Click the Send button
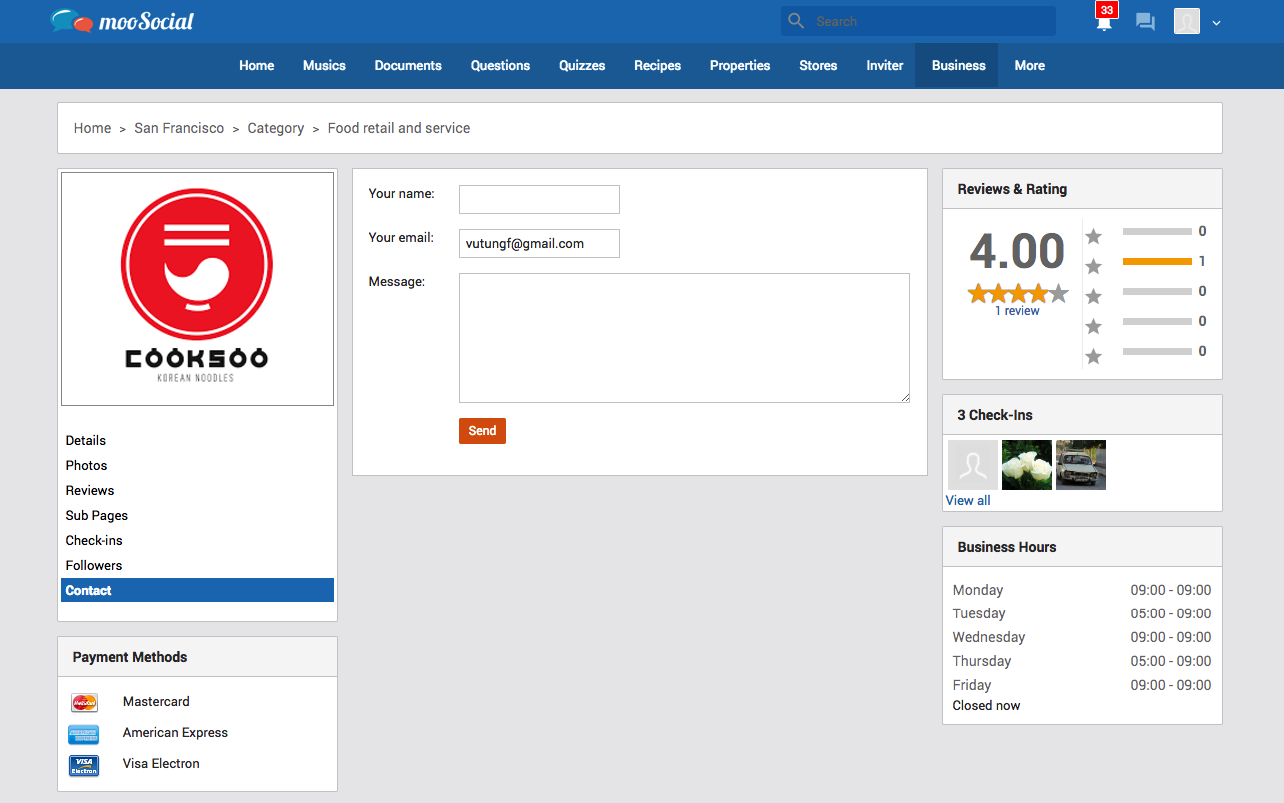The height and width of the screenshot is (803, 1284). tap(482, 431)
